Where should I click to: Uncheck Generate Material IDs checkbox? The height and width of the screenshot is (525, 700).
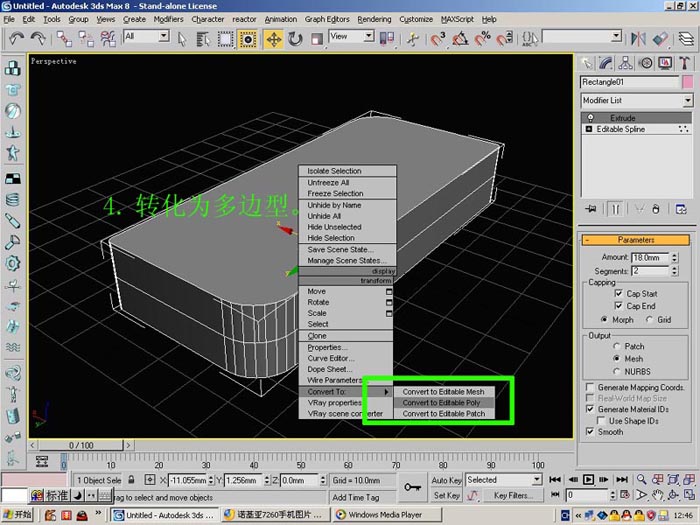[590, 409]
